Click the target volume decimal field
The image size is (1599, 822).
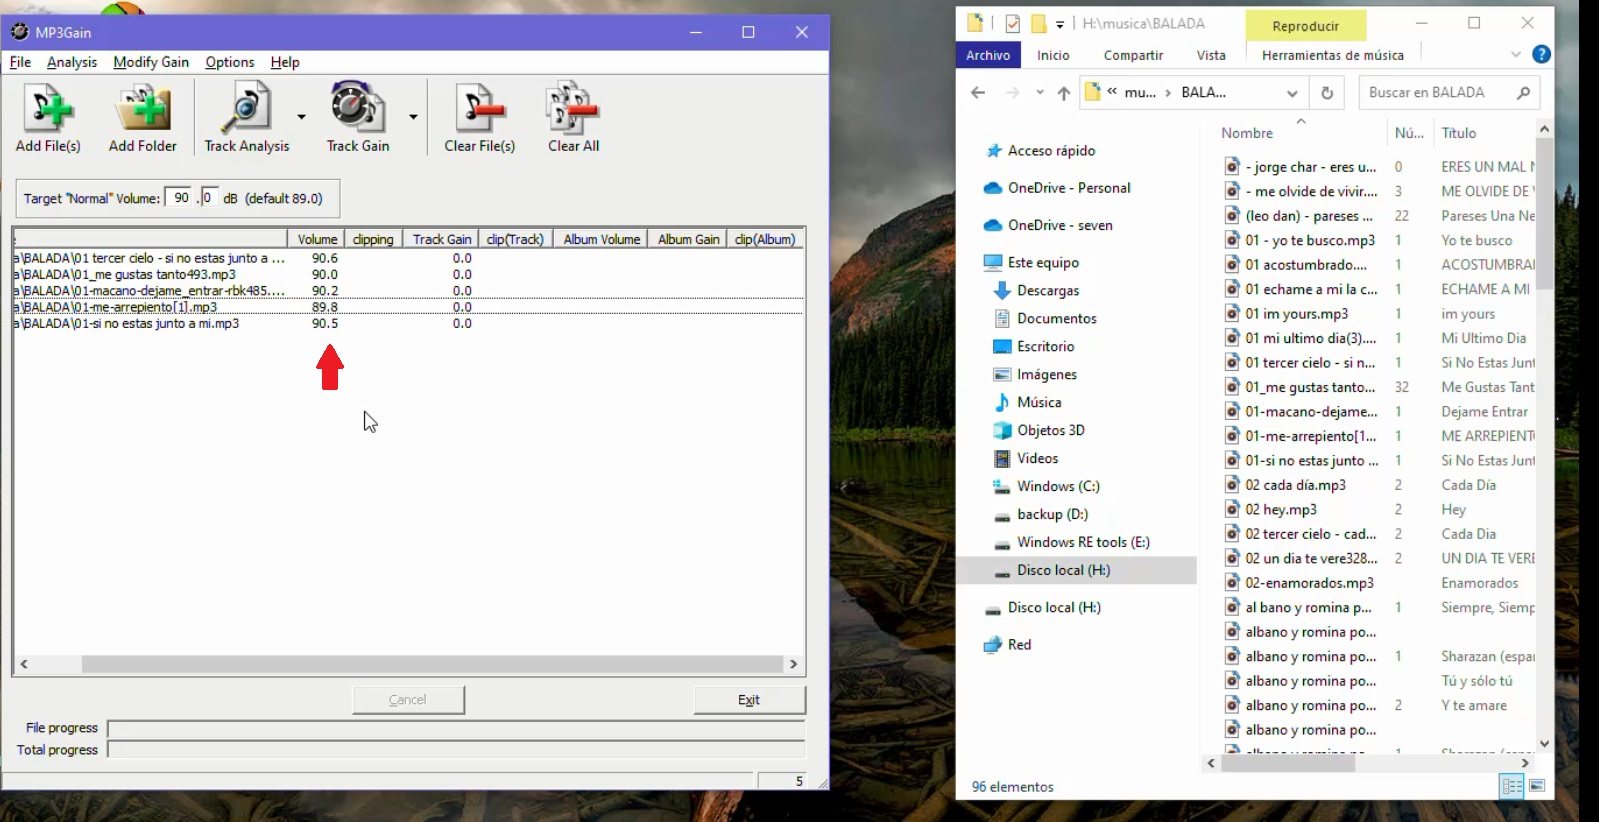tap(208, 198)
